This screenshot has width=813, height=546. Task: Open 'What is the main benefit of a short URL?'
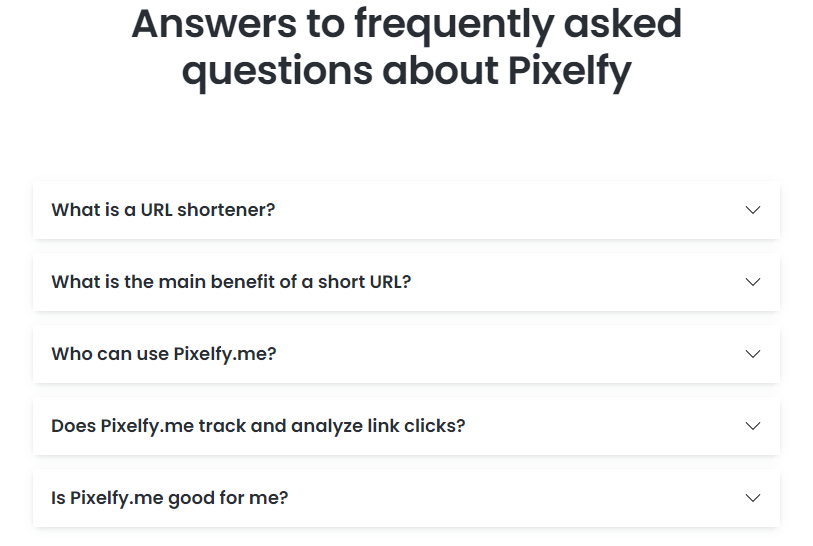(x=231, y=282)
